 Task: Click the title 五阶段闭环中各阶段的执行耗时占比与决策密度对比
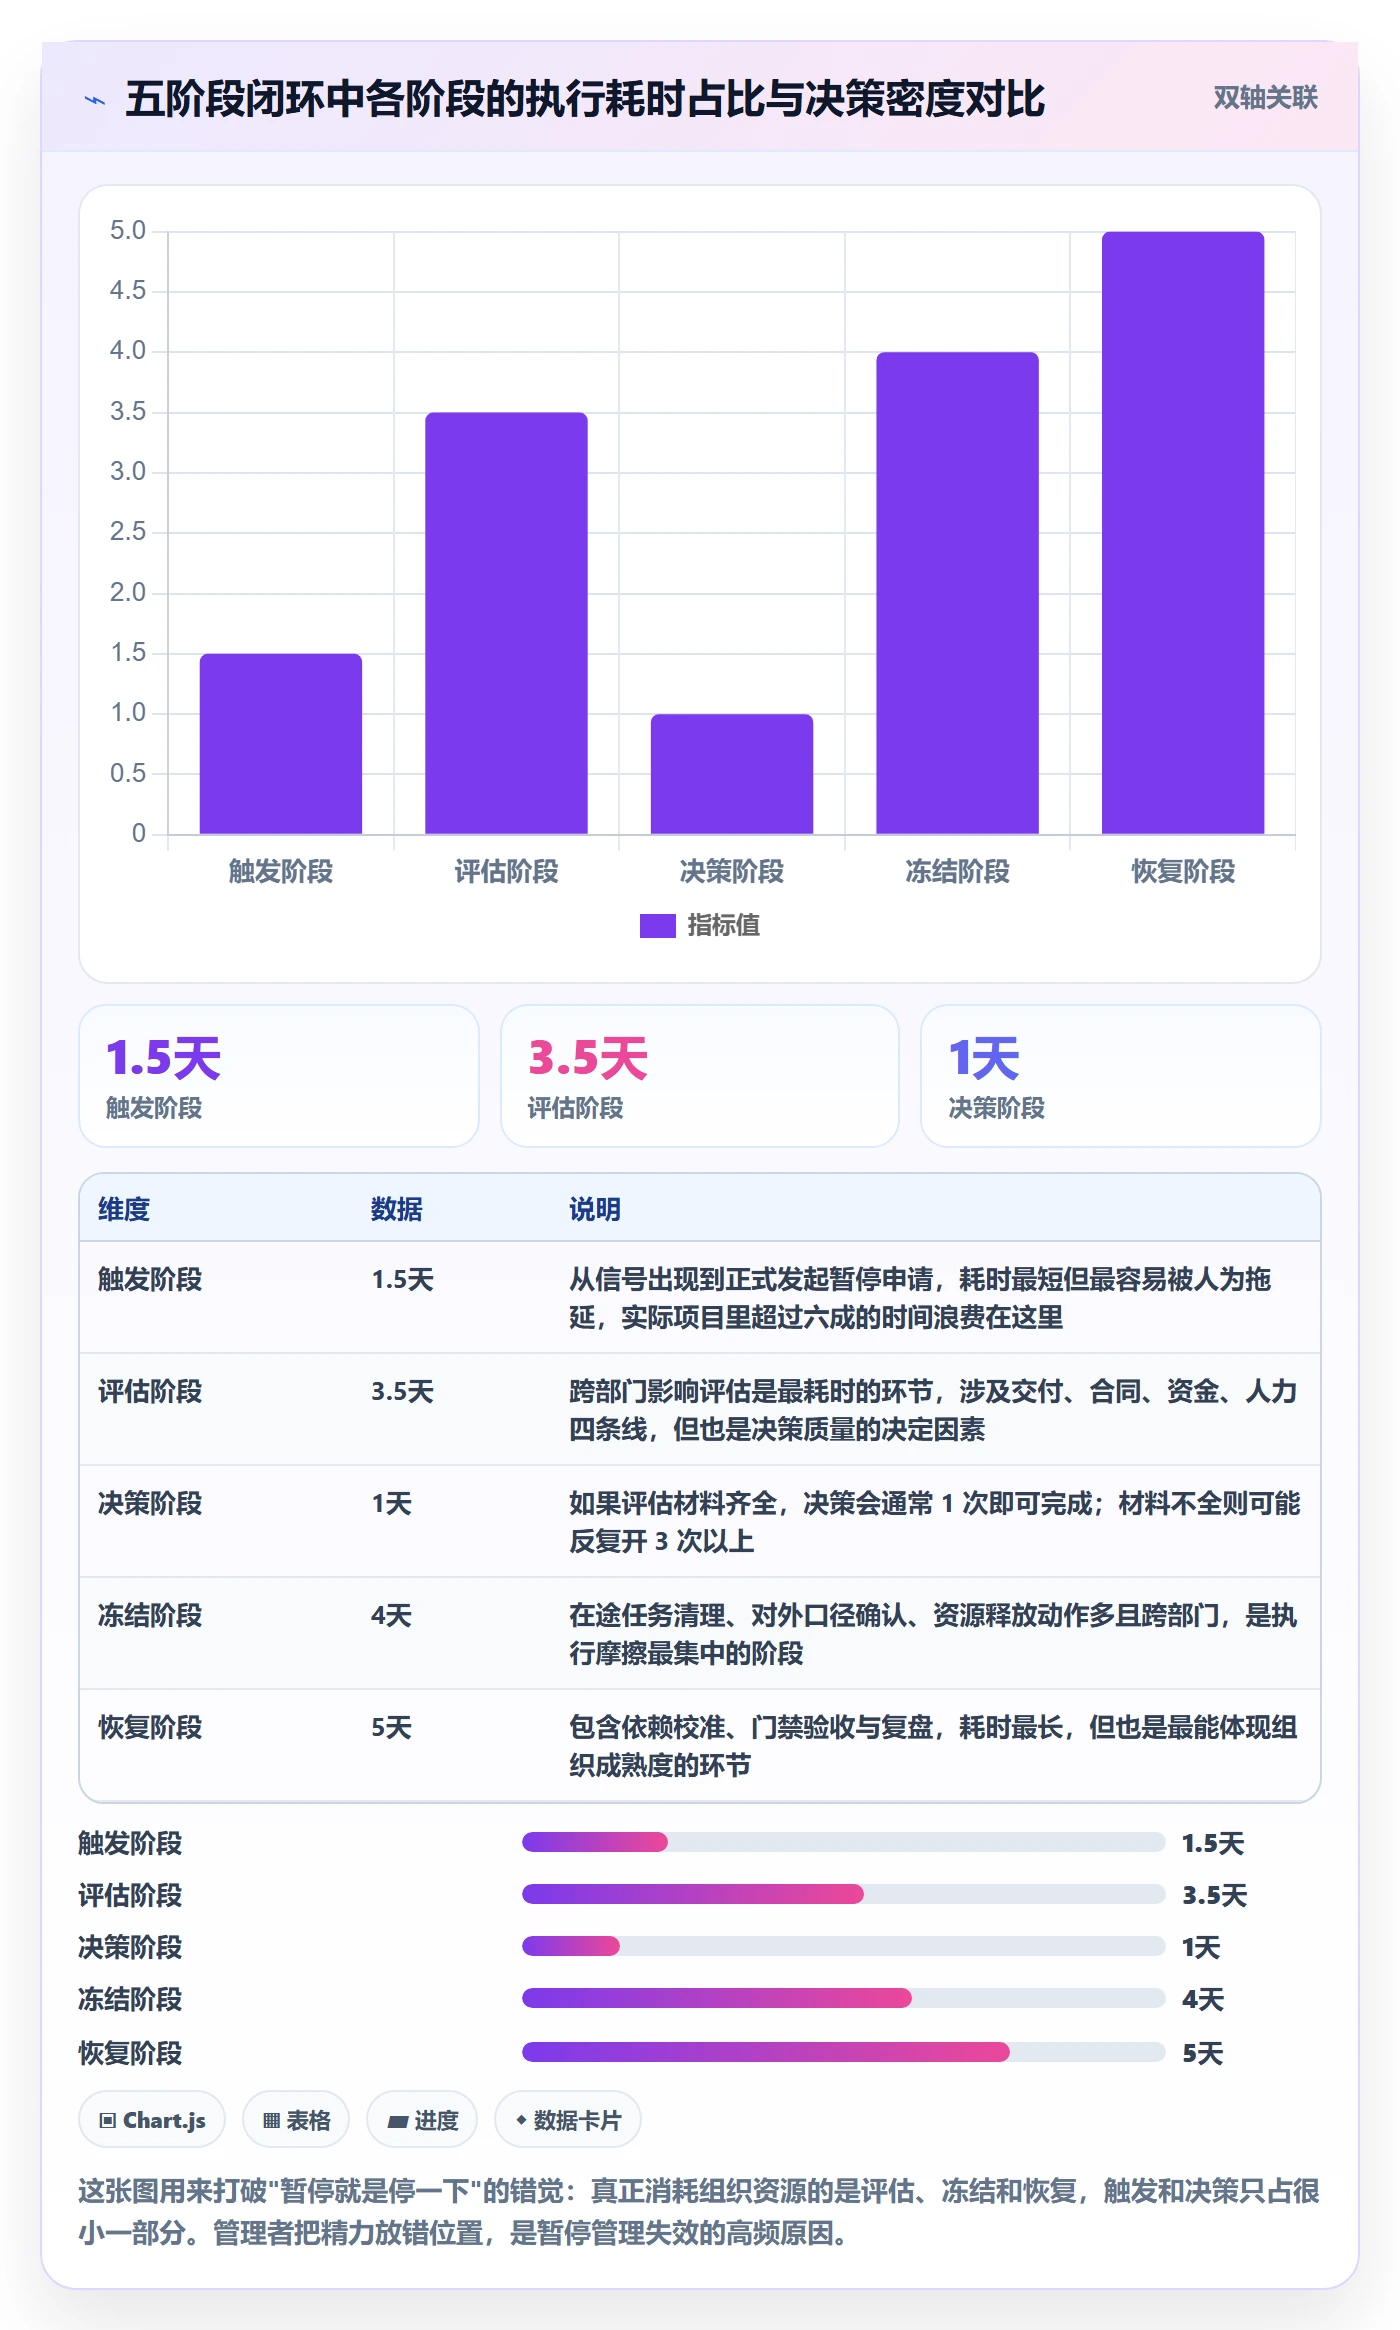pos(585,99)
